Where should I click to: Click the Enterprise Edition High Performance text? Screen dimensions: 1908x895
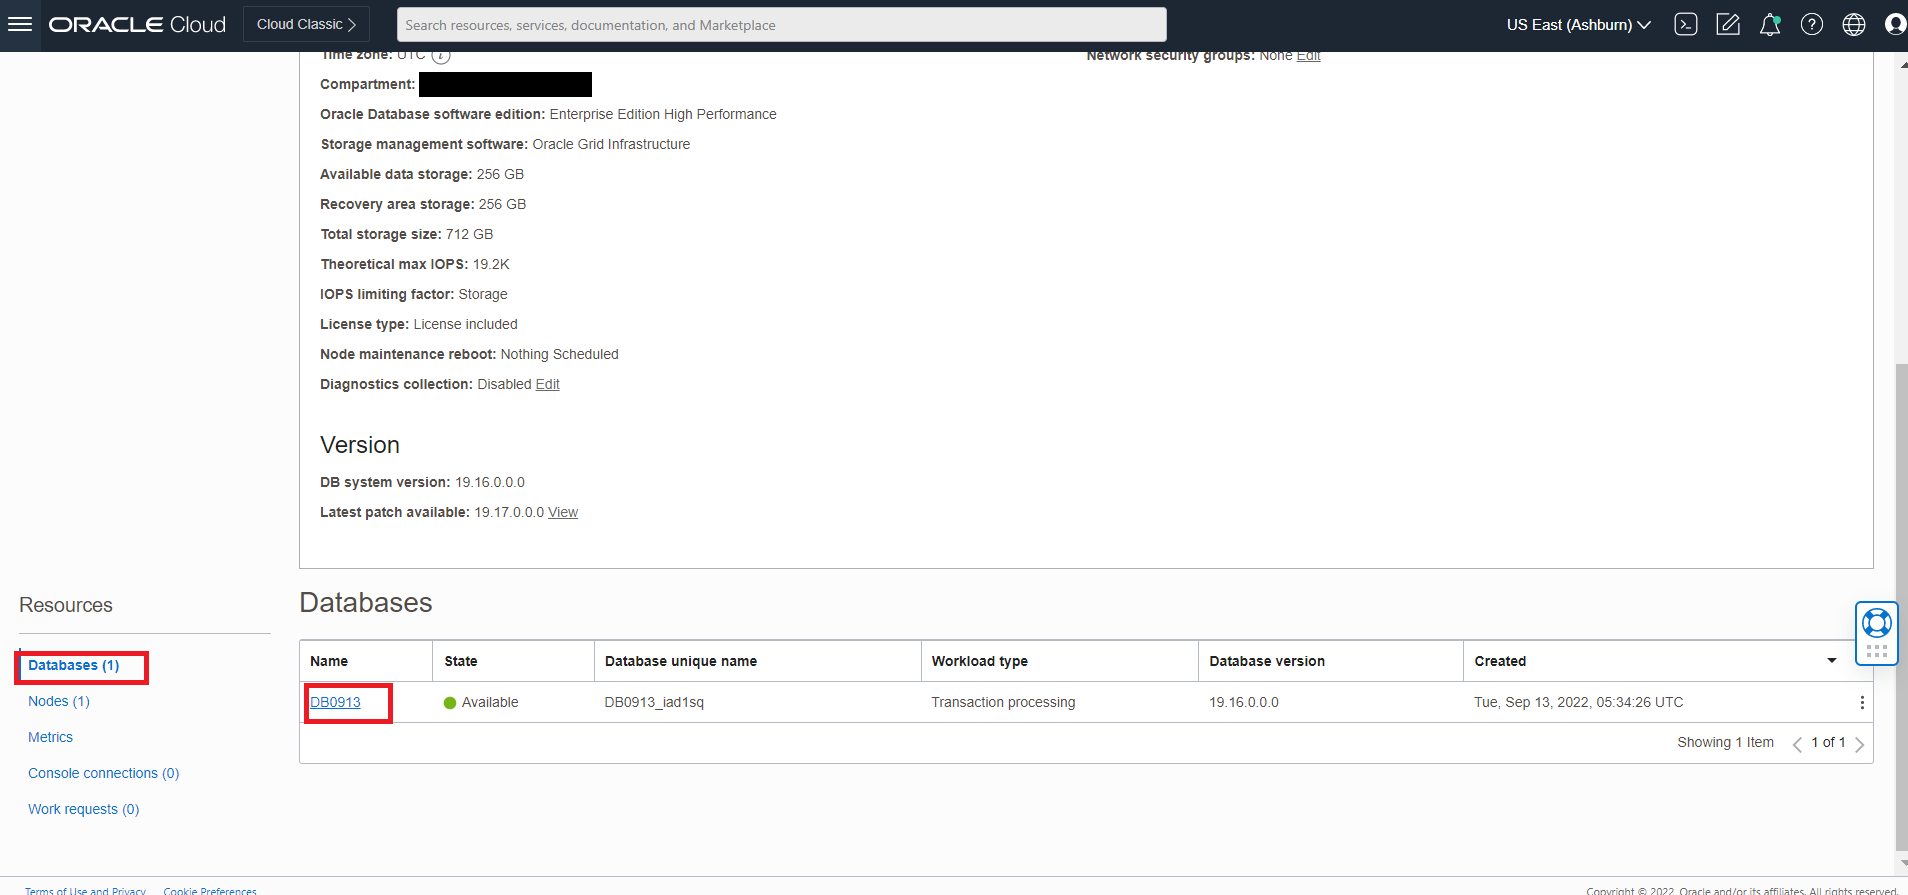click(663, 114)
